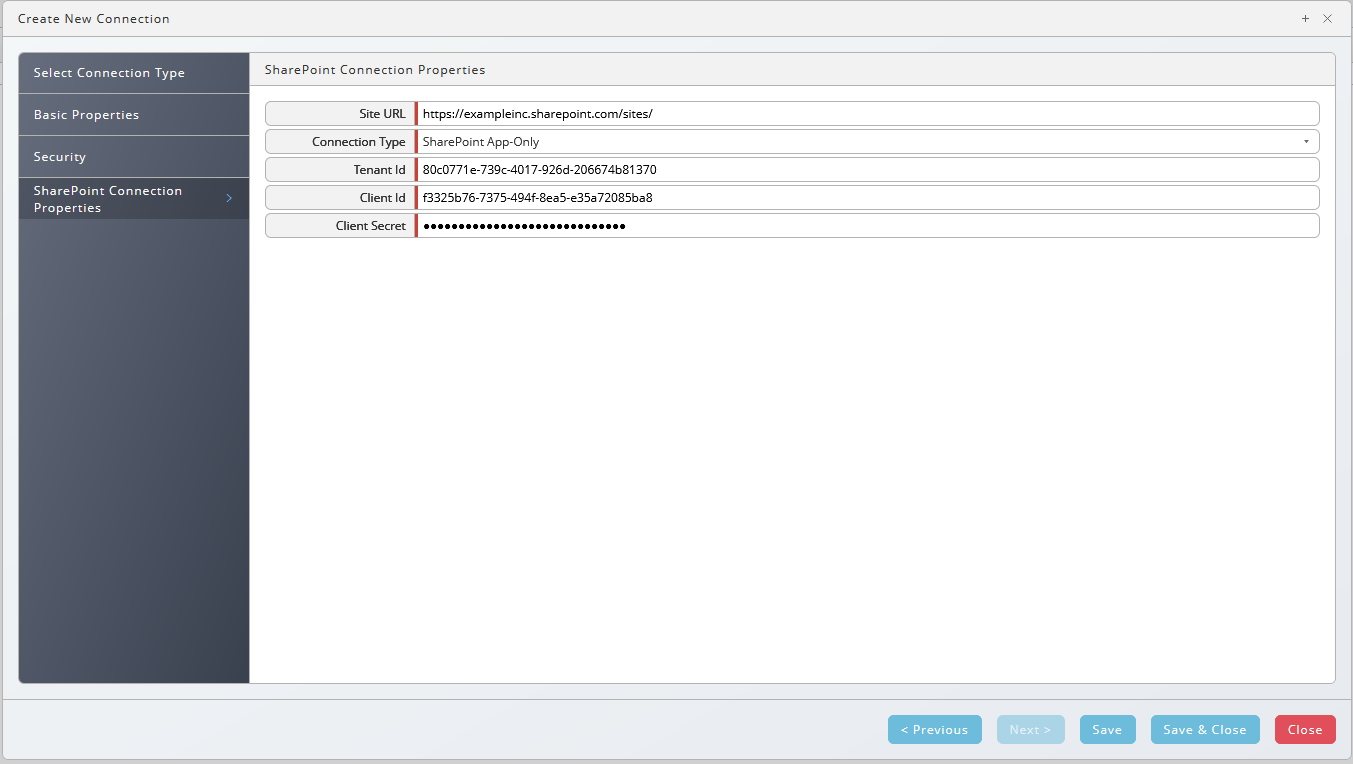Screen dimensions: 1353x764
Task: Go to Basic Properties step
Action: (x=134, y=115)
